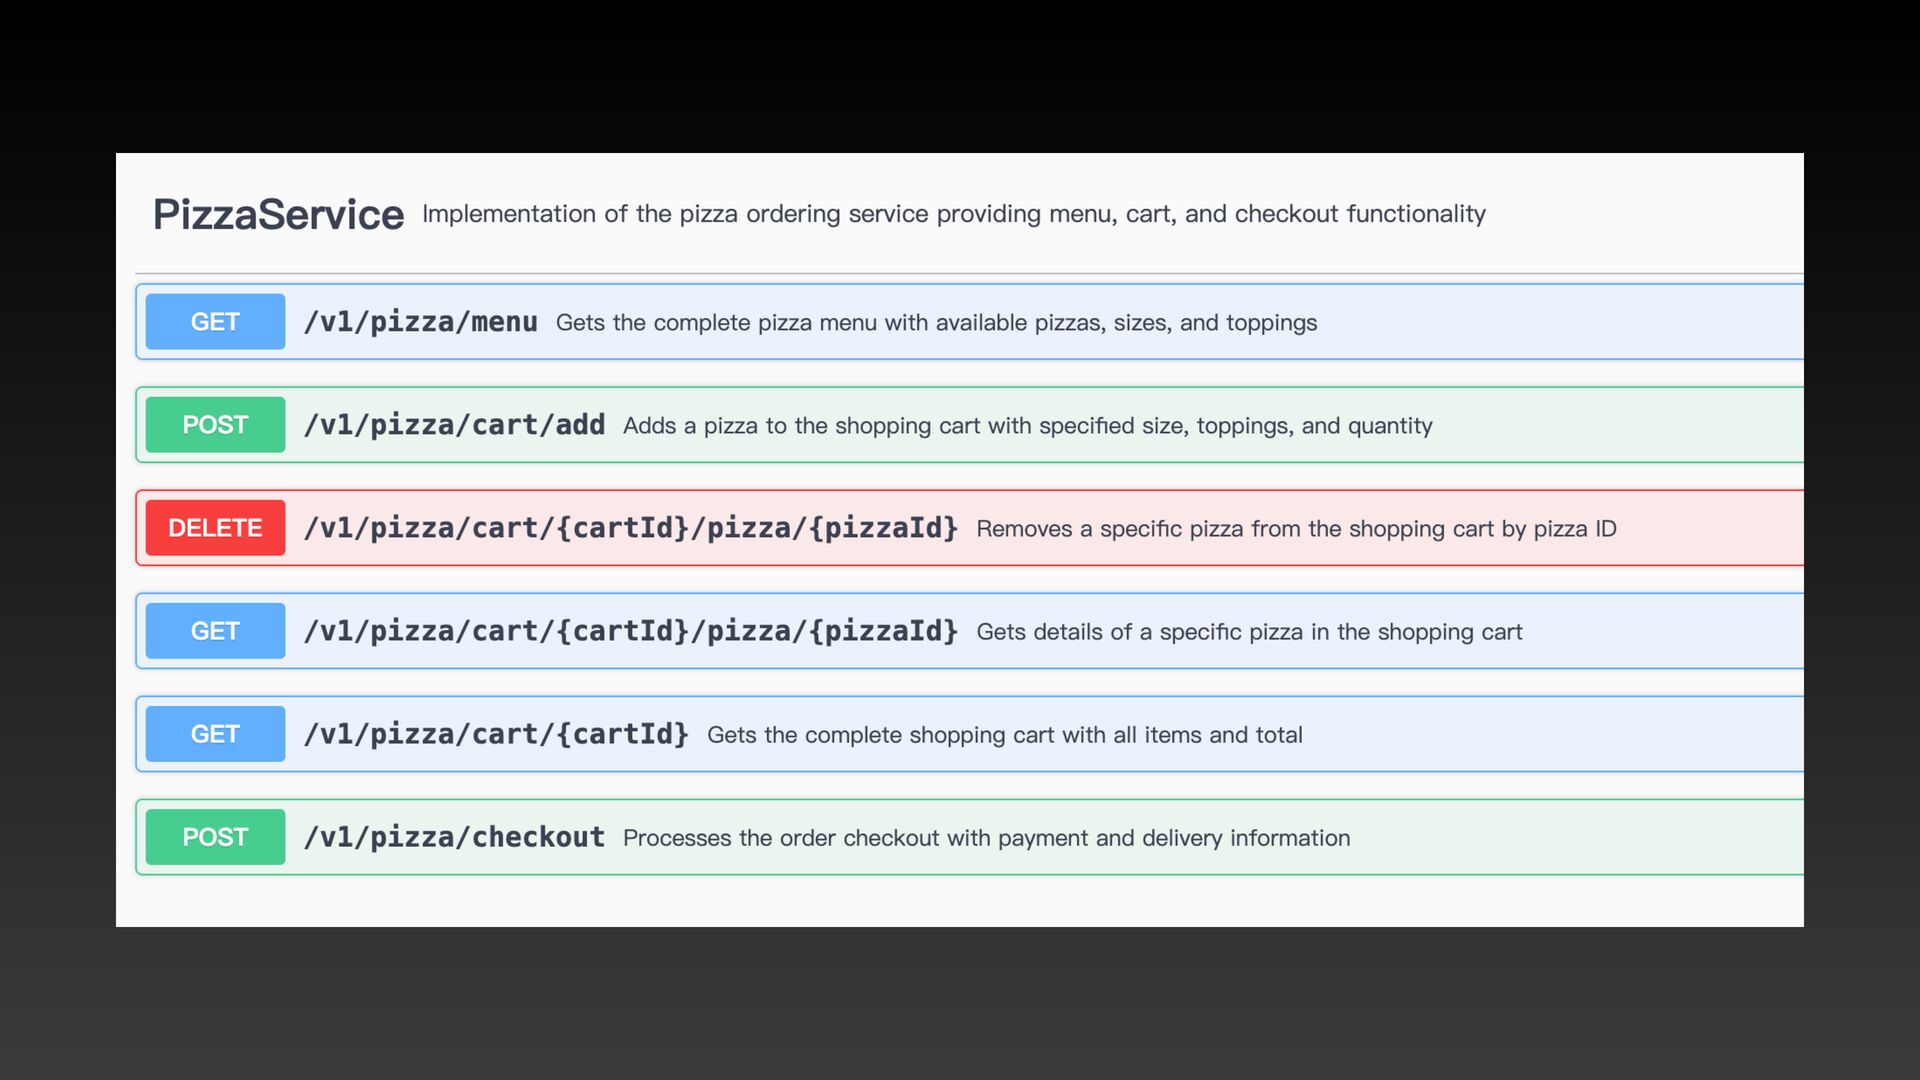Click the POST badge for checkout endpoint
The height and width of the screenshot is (1080, 1920).
pos(215,837)
